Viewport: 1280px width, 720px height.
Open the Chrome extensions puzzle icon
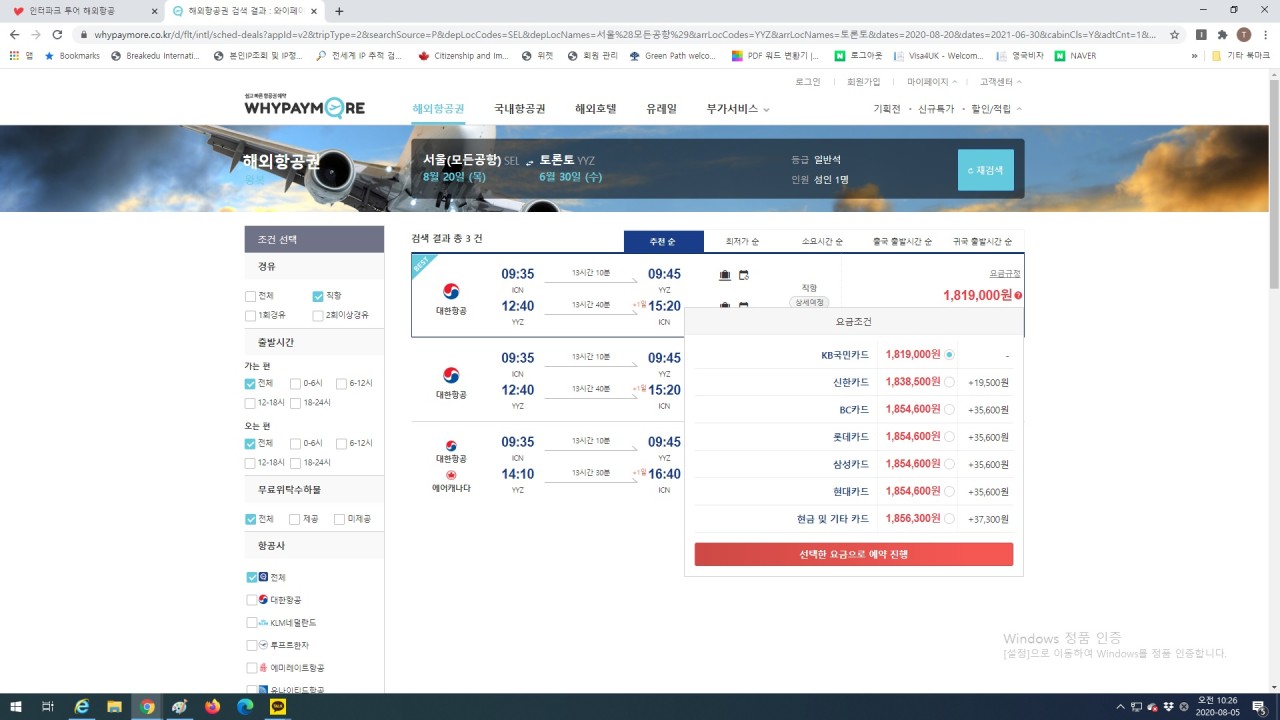tap(1222, 34)
